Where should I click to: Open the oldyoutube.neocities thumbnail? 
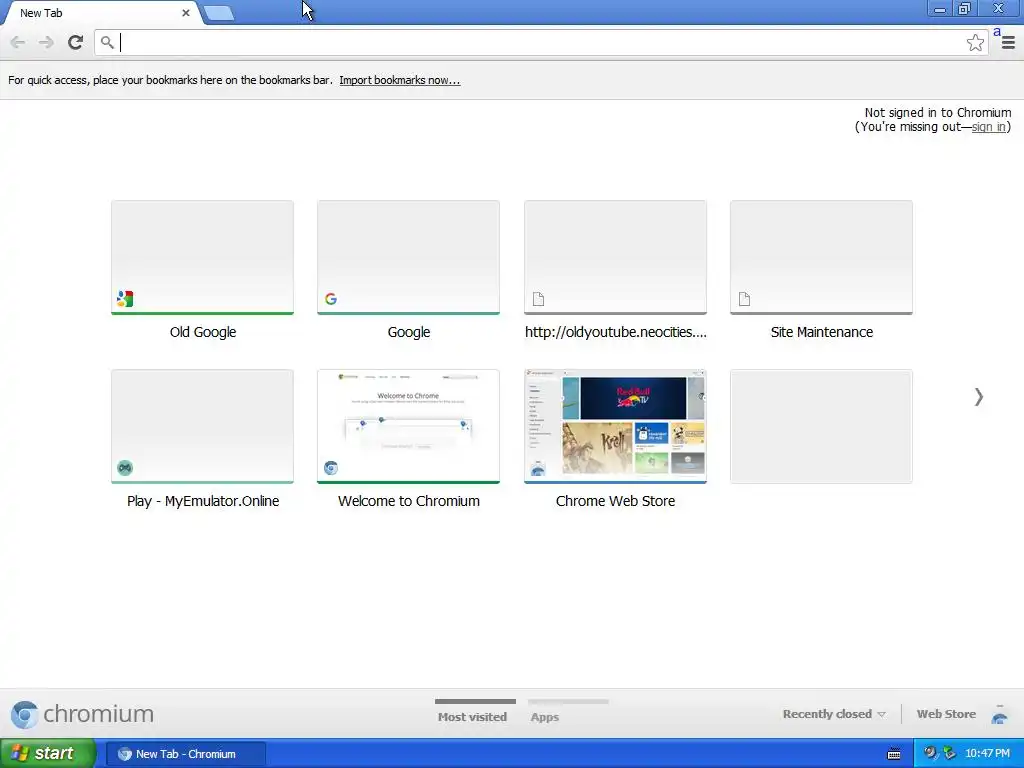[615, 257]
